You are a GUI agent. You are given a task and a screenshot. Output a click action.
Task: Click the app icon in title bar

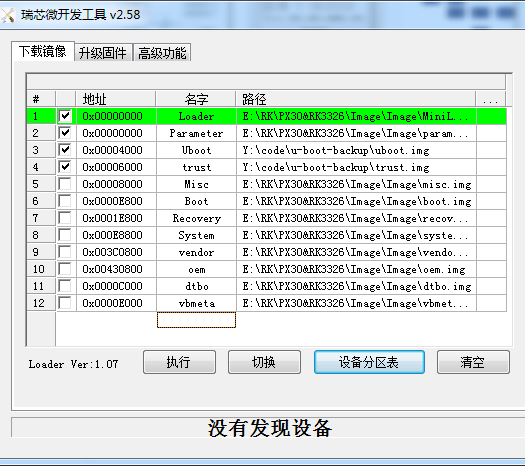[x=8, y=15]
